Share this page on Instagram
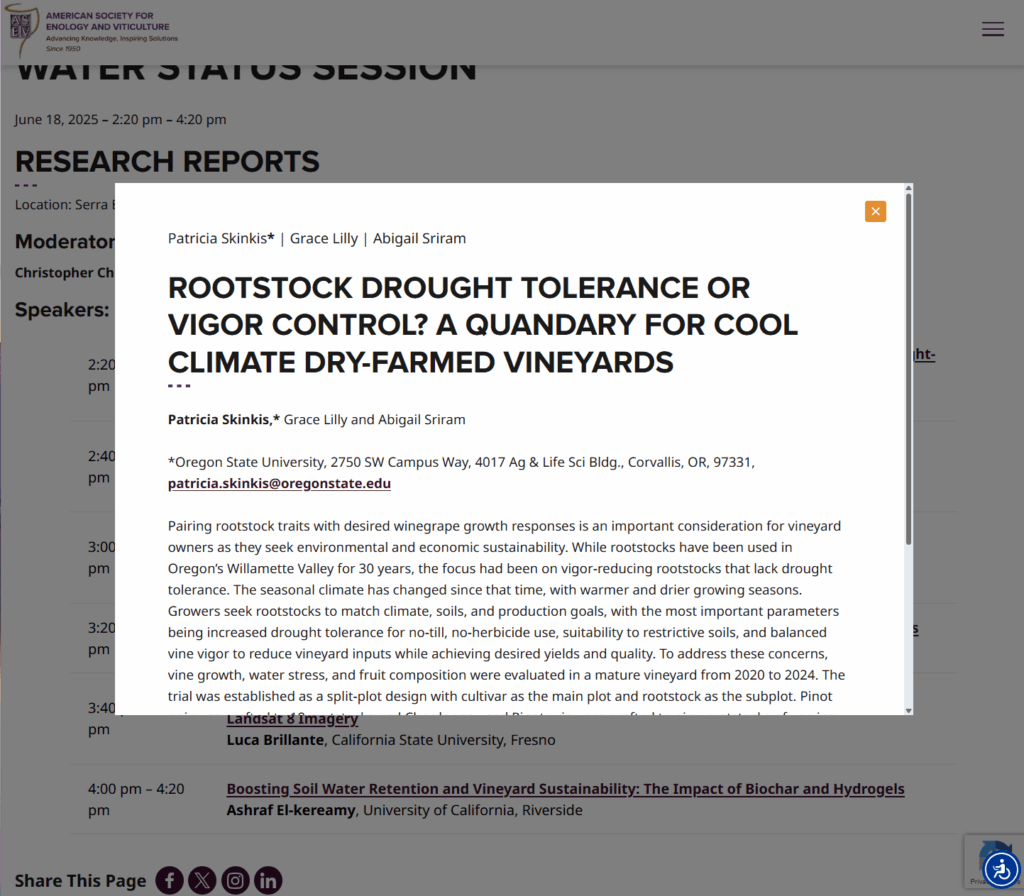 click(235, 880)
